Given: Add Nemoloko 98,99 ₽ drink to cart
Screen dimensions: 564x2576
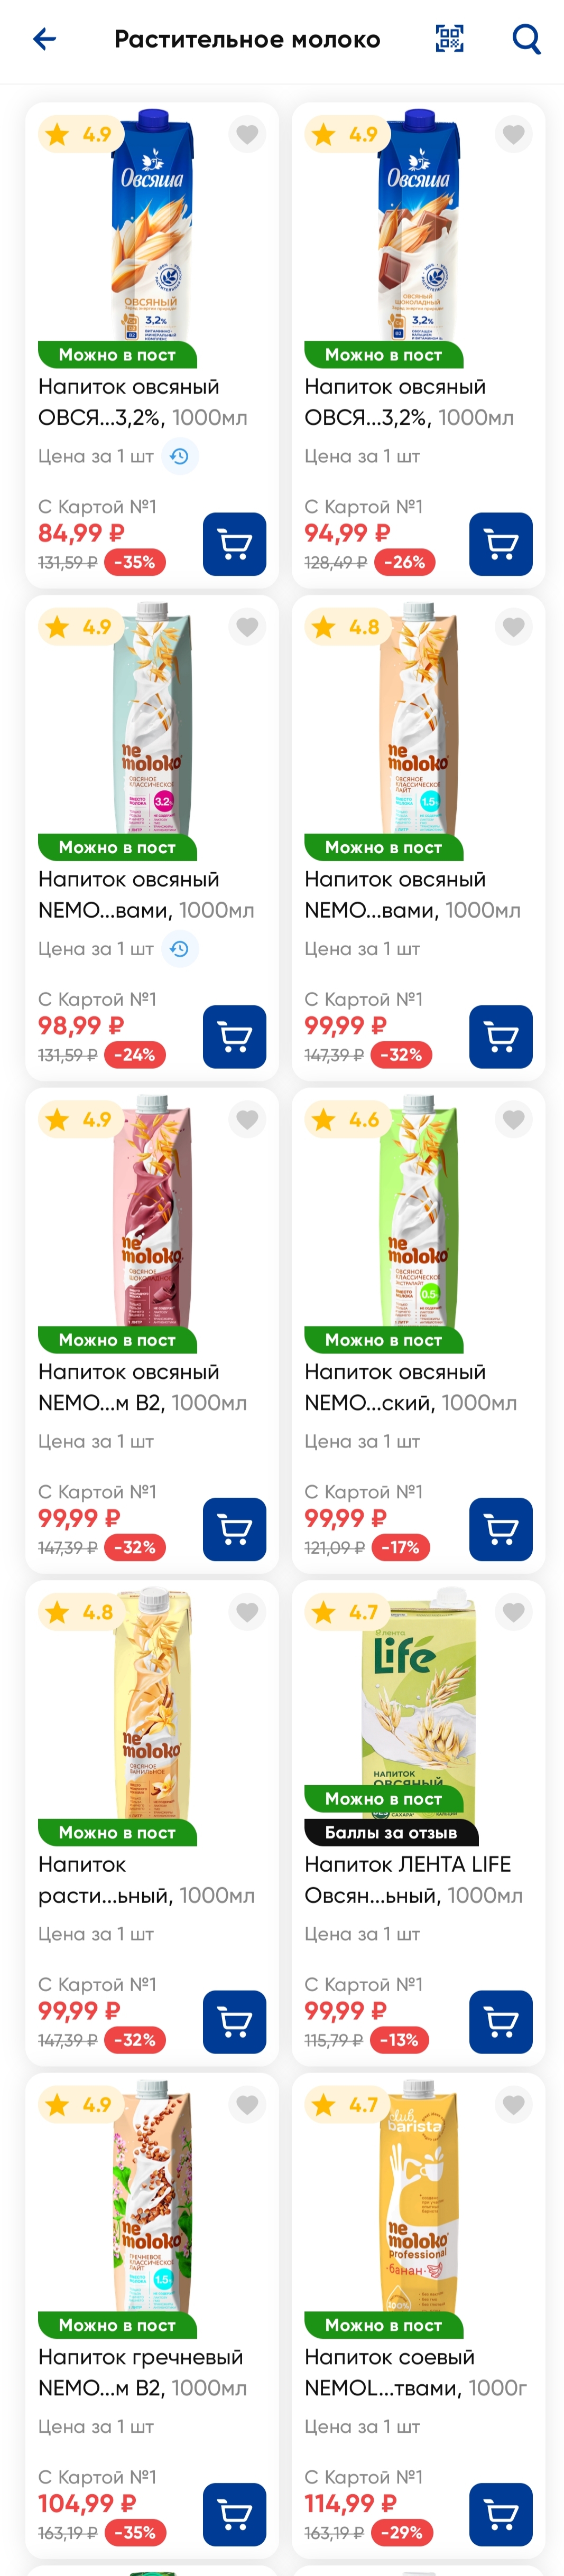Looking at the screenshot, I should (234, 1037).
